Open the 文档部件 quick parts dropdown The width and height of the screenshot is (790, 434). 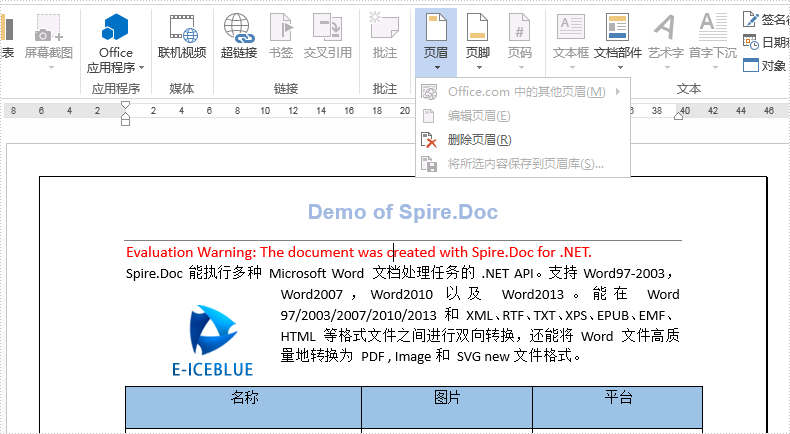617,68
